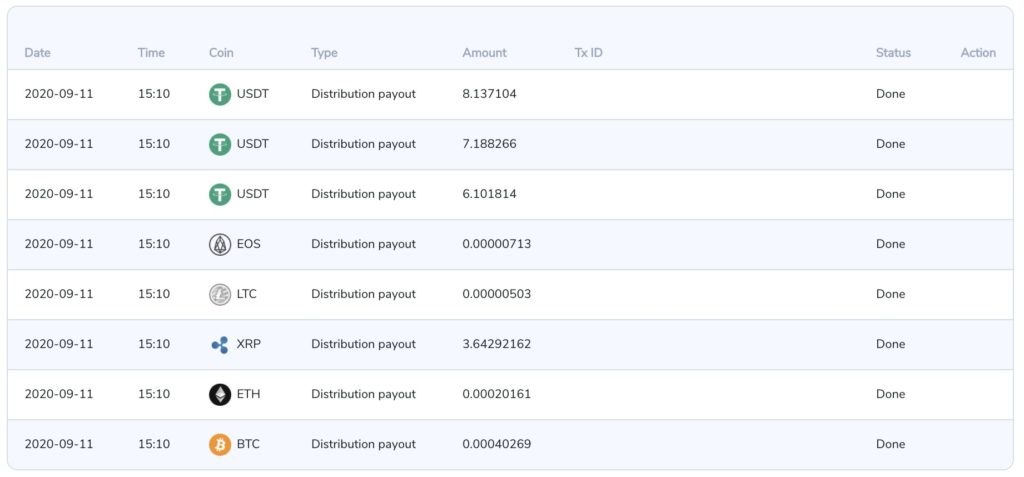
Task: Click the Tx ID column header
Action: [x=588, y=53]
